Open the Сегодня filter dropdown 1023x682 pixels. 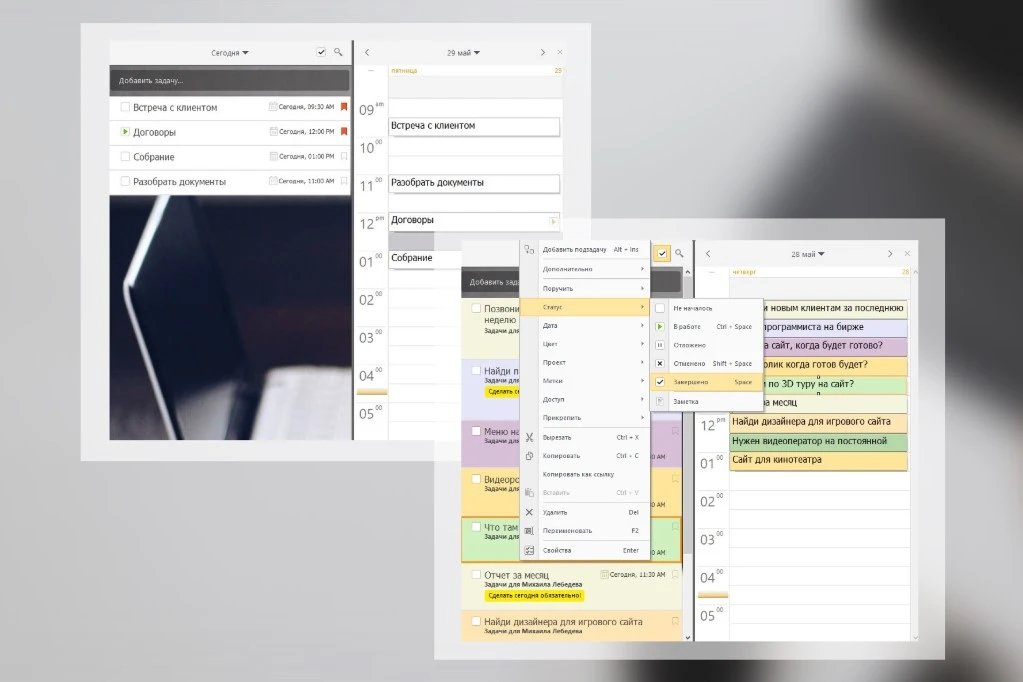click(230, 52)
